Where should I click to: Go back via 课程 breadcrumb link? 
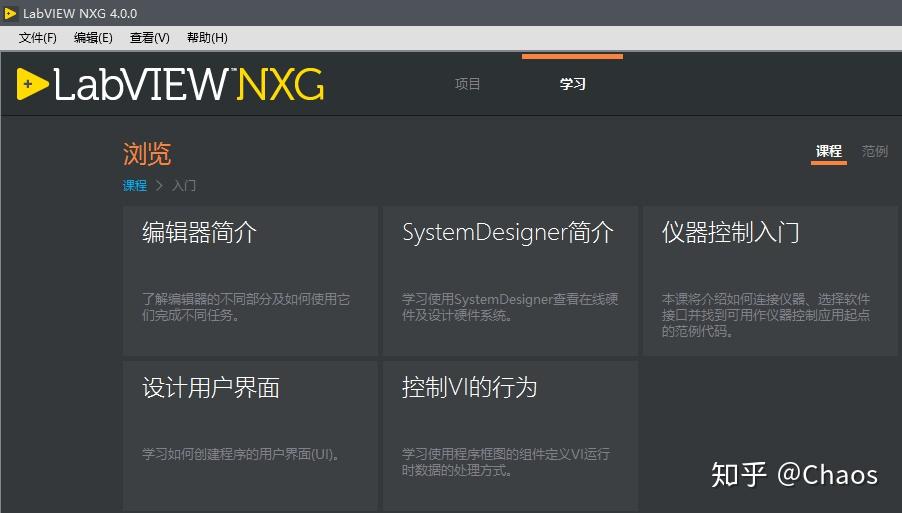tap(135, 185)
